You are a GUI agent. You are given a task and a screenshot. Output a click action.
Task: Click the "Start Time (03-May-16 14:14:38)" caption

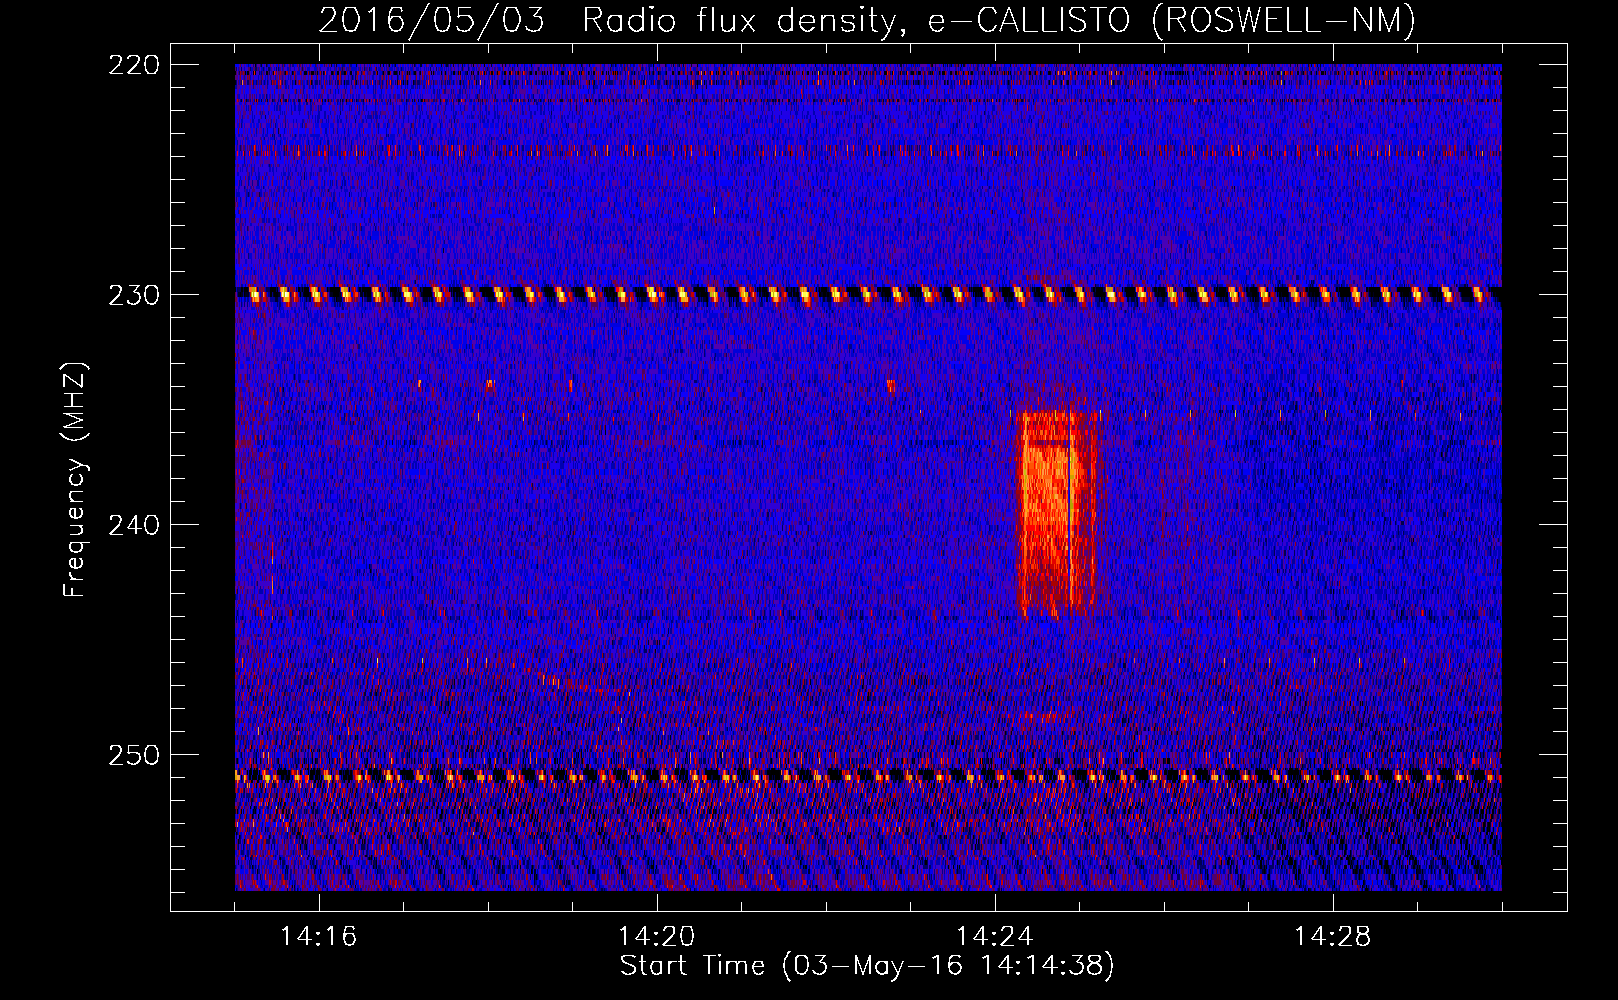coord(867,966)
